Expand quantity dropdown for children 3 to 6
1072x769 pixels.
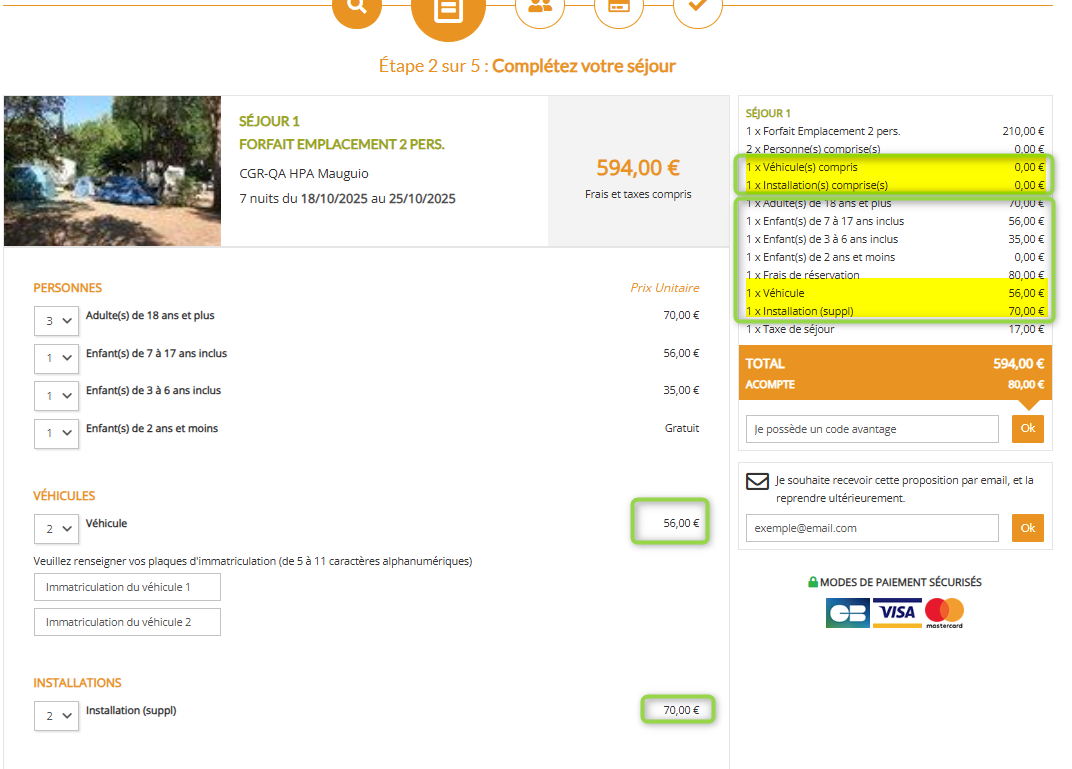pos(56,396)
